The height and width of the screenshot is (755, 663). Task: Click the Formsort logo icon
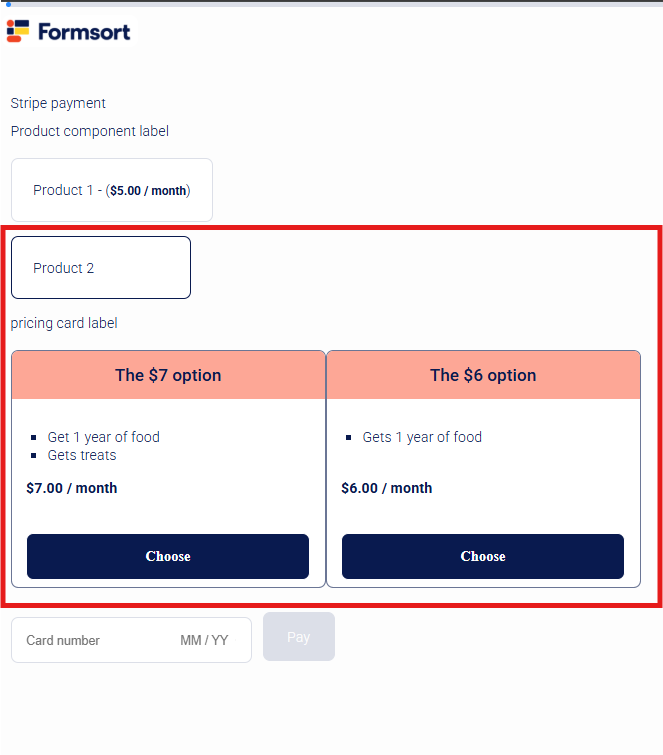point(18,31)
